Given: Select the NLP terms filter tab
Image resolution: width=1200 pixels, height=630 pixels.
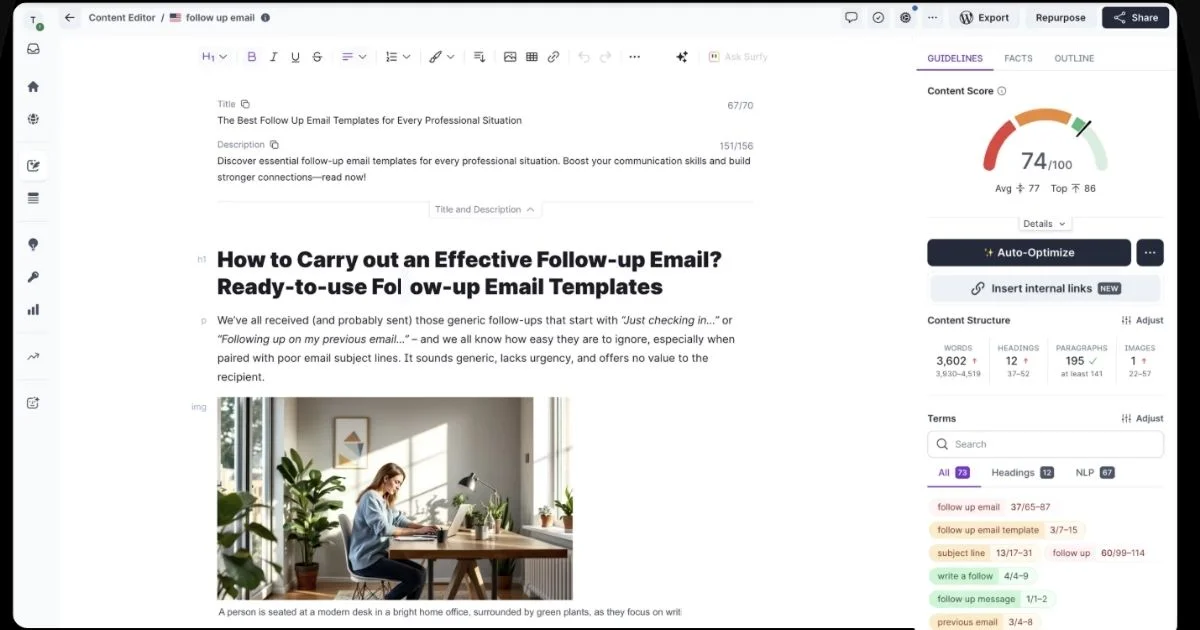Looking at the screenshot, I should (1095, 473).
